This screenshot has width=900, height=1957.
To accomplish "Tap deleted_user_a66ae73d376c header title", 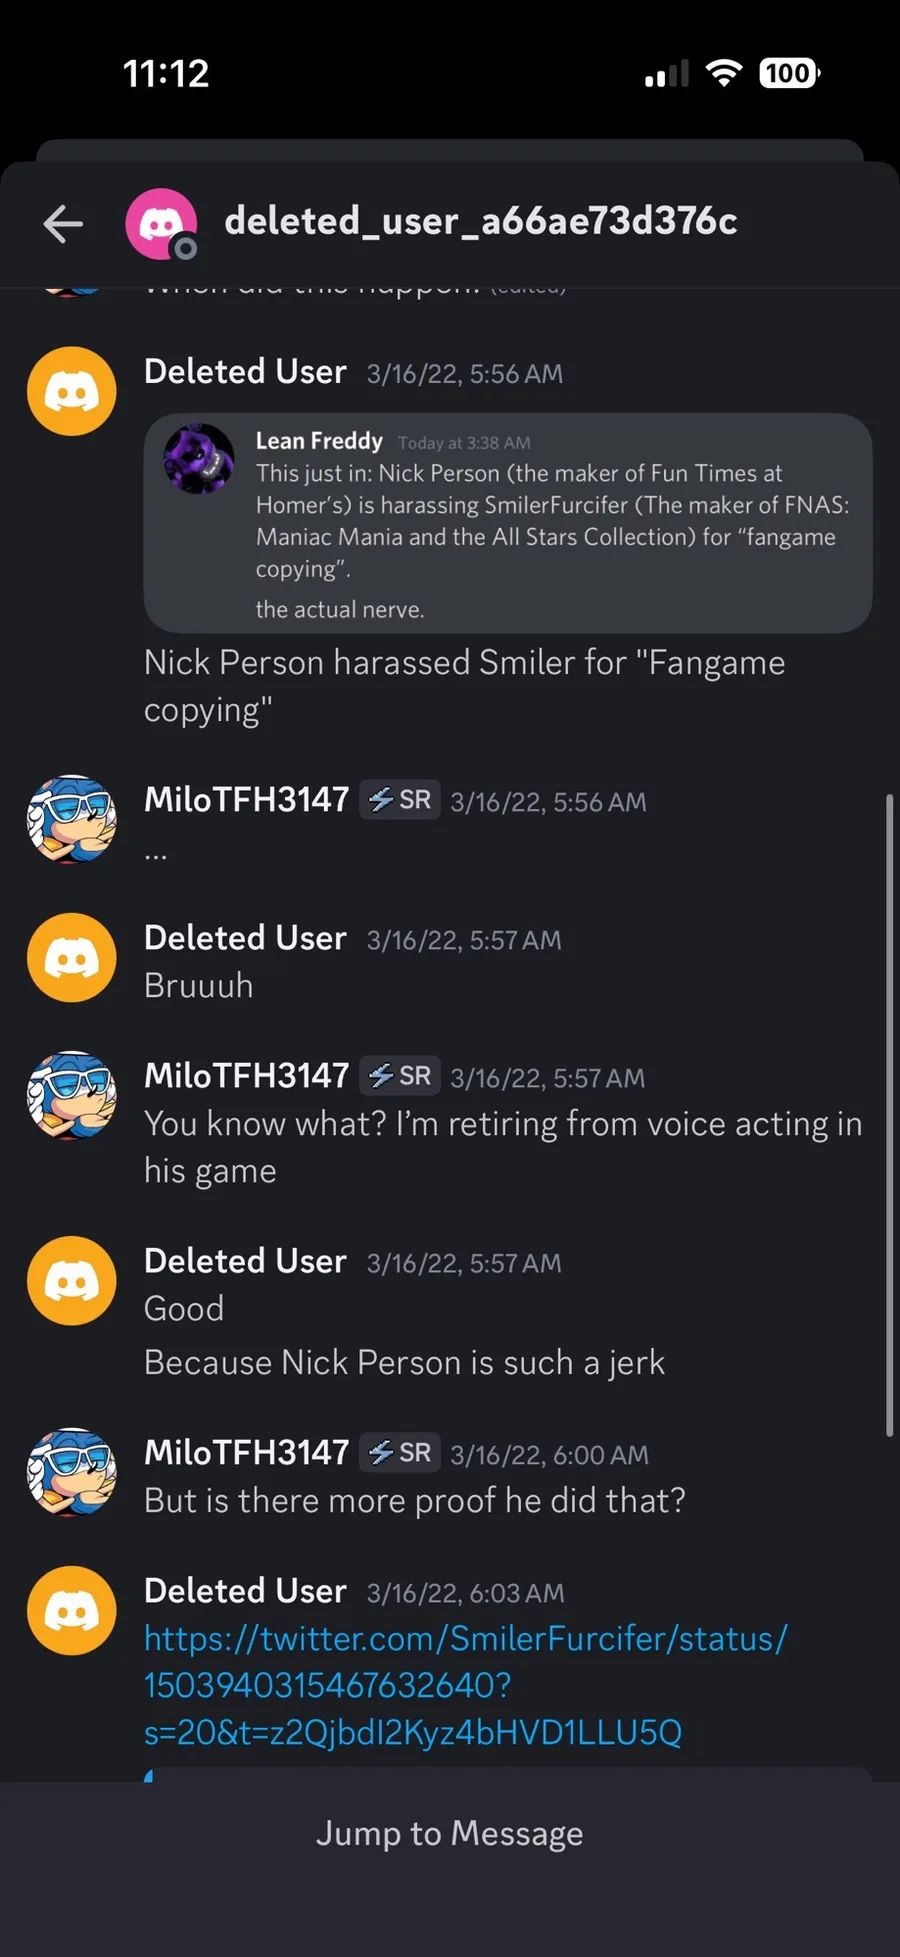I will click(480, 221).
